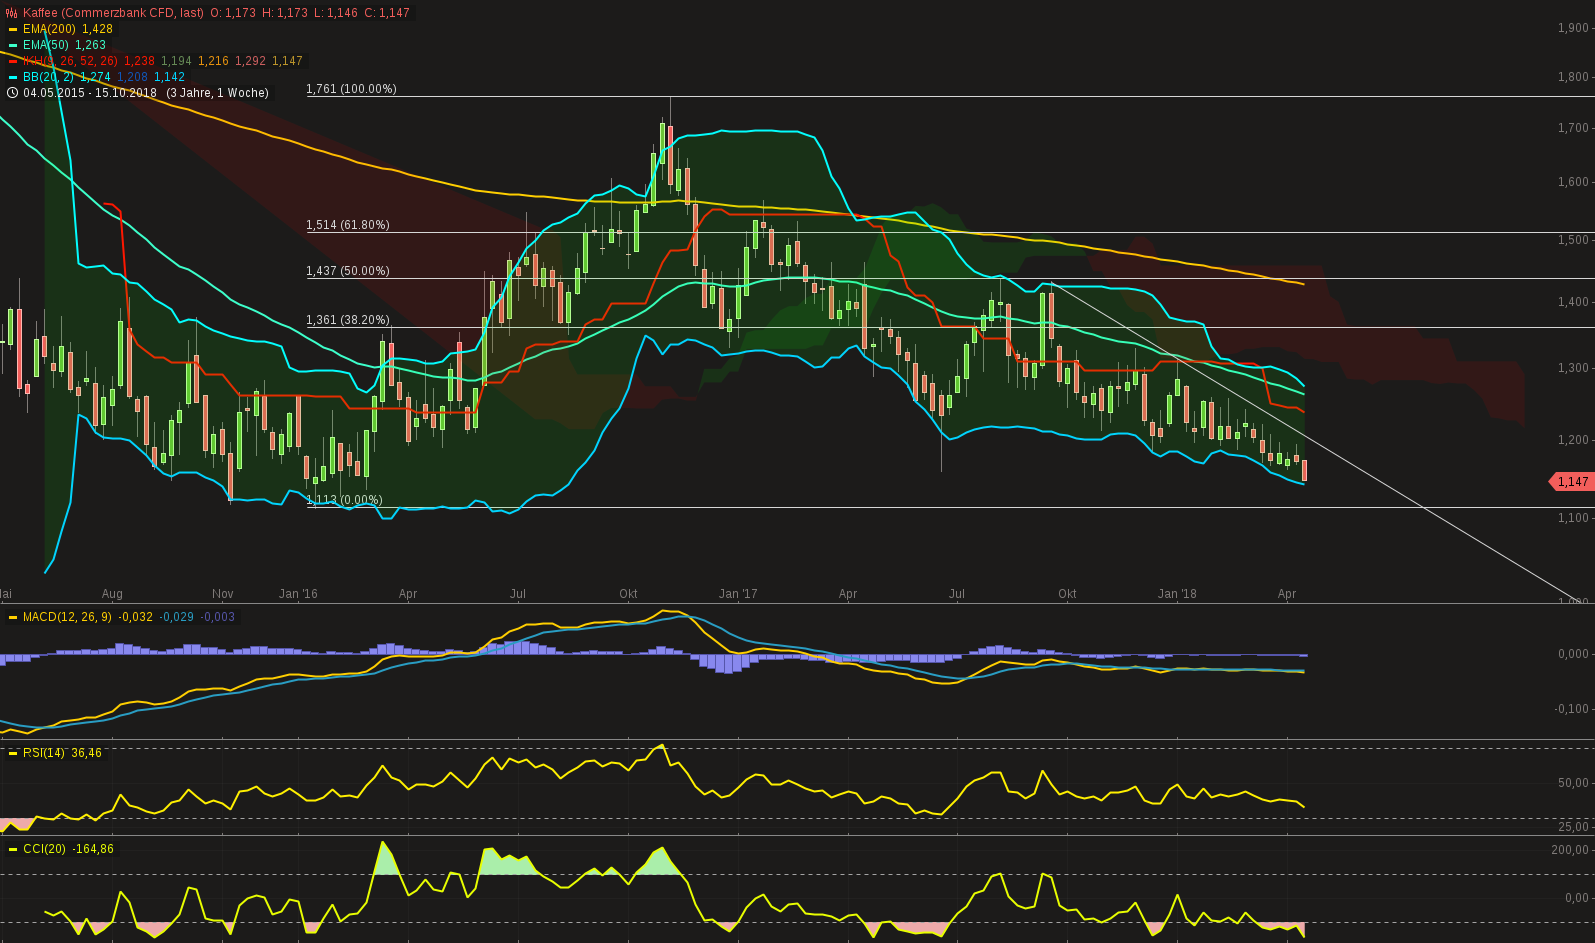Click the Jan '17 time axis label
Screen dimensions: 1595x943
[x=738, y=594]
